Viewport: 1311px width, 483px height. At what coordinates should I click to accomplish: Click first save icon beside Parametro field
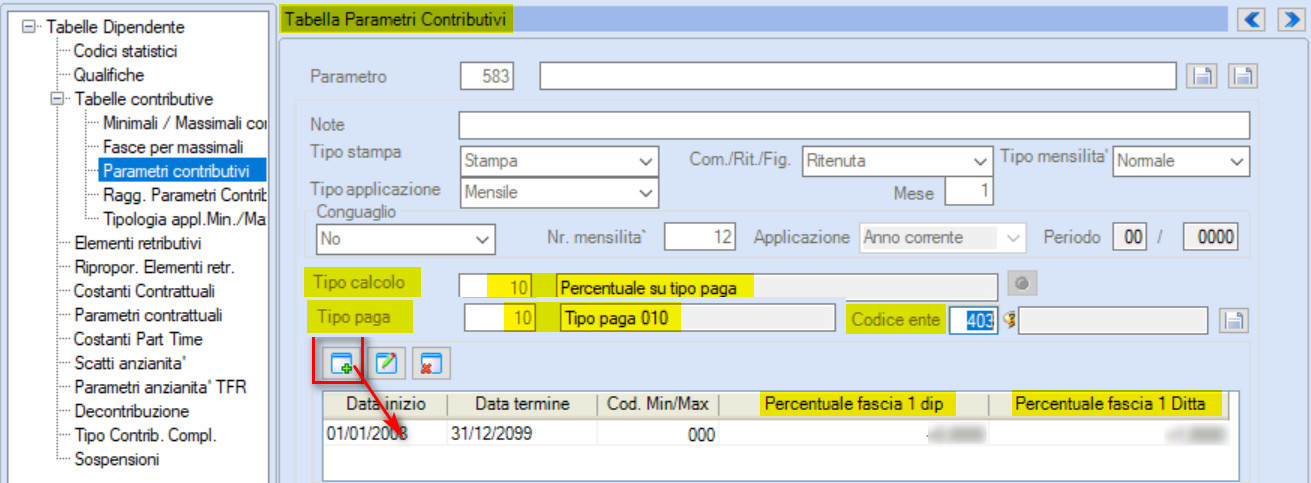tap(1200, 76)
